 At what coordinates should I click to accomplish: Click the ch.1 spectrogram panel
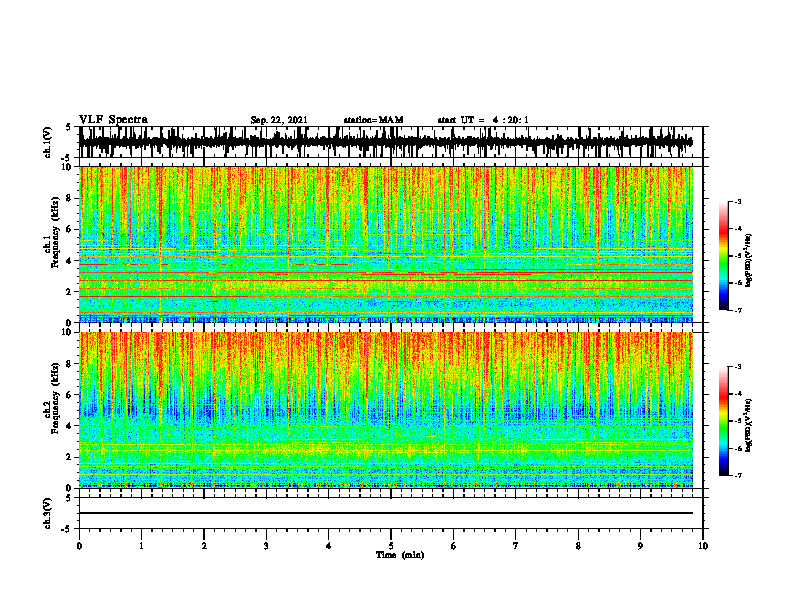[386, 244]
